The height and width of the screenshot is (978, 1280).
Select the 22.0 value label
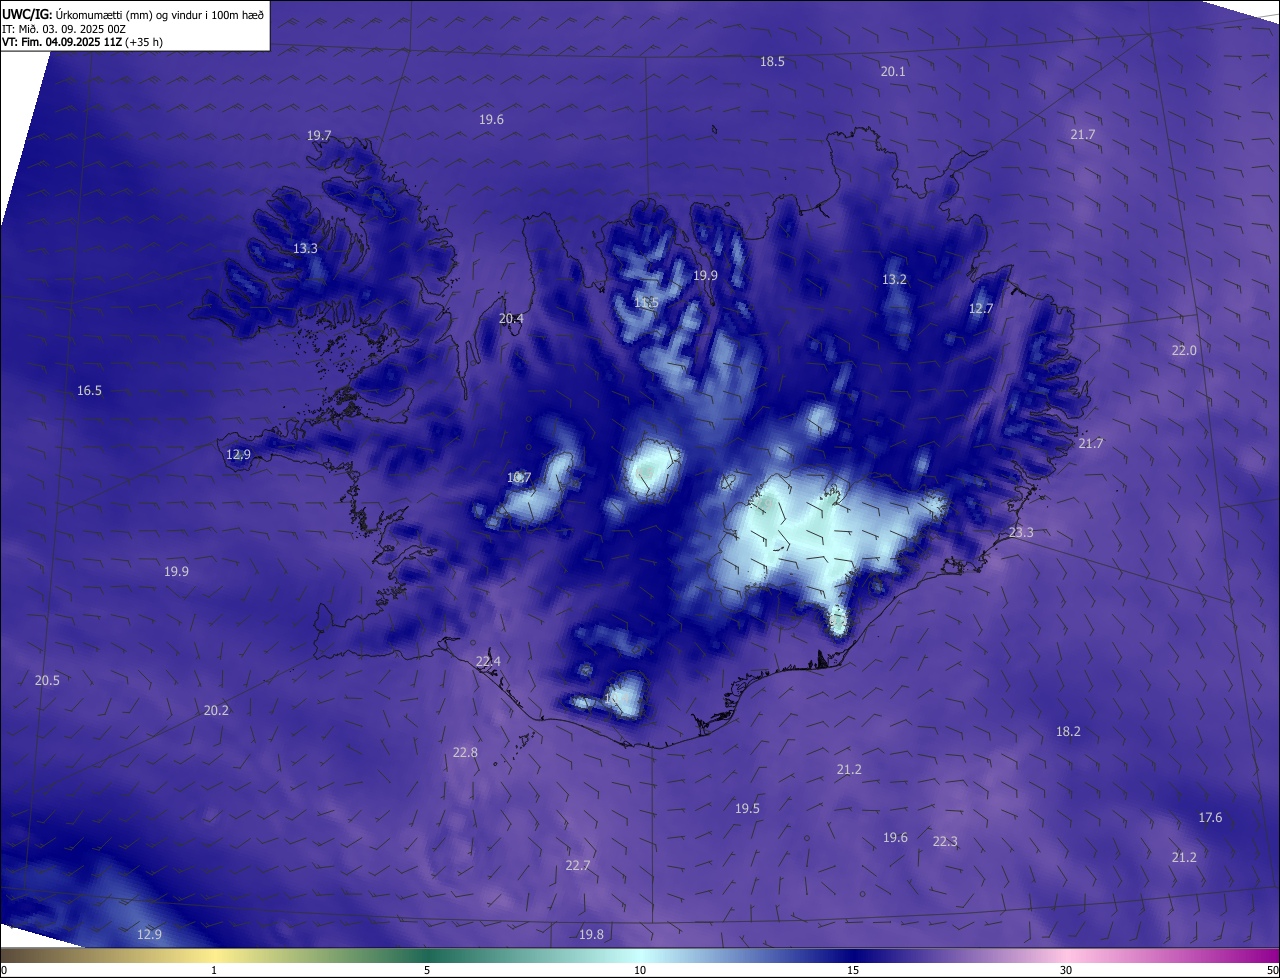1184,351
